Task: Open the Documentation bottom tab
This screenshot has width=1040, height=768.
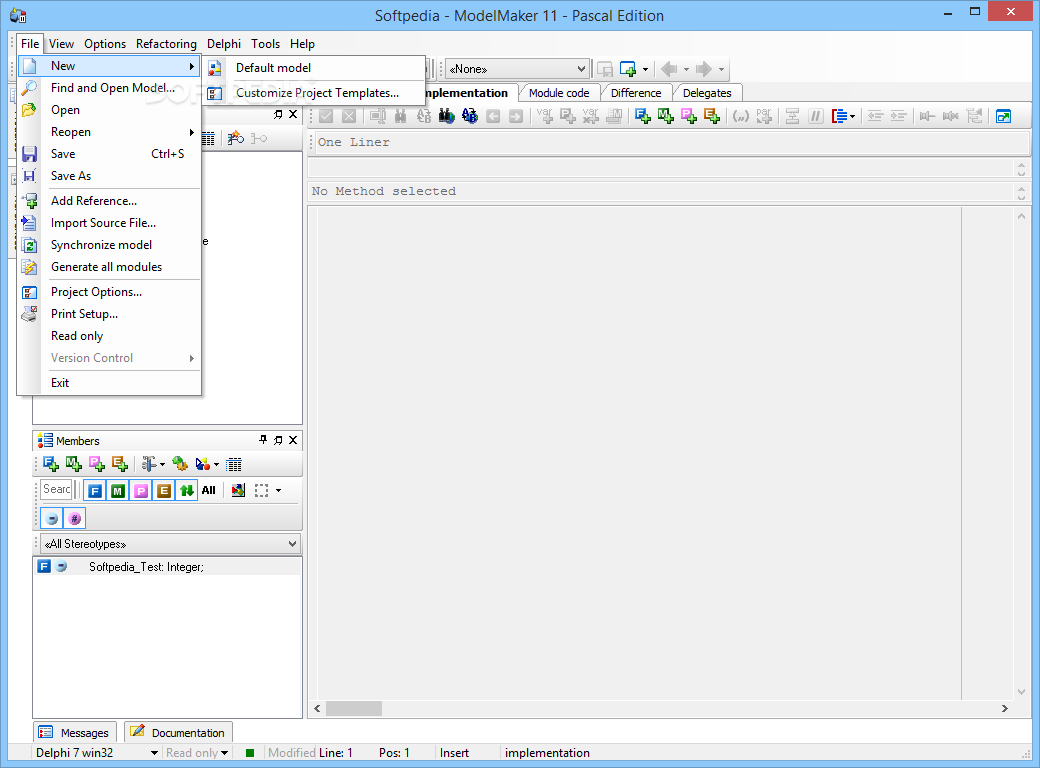Action: (178, 732)
